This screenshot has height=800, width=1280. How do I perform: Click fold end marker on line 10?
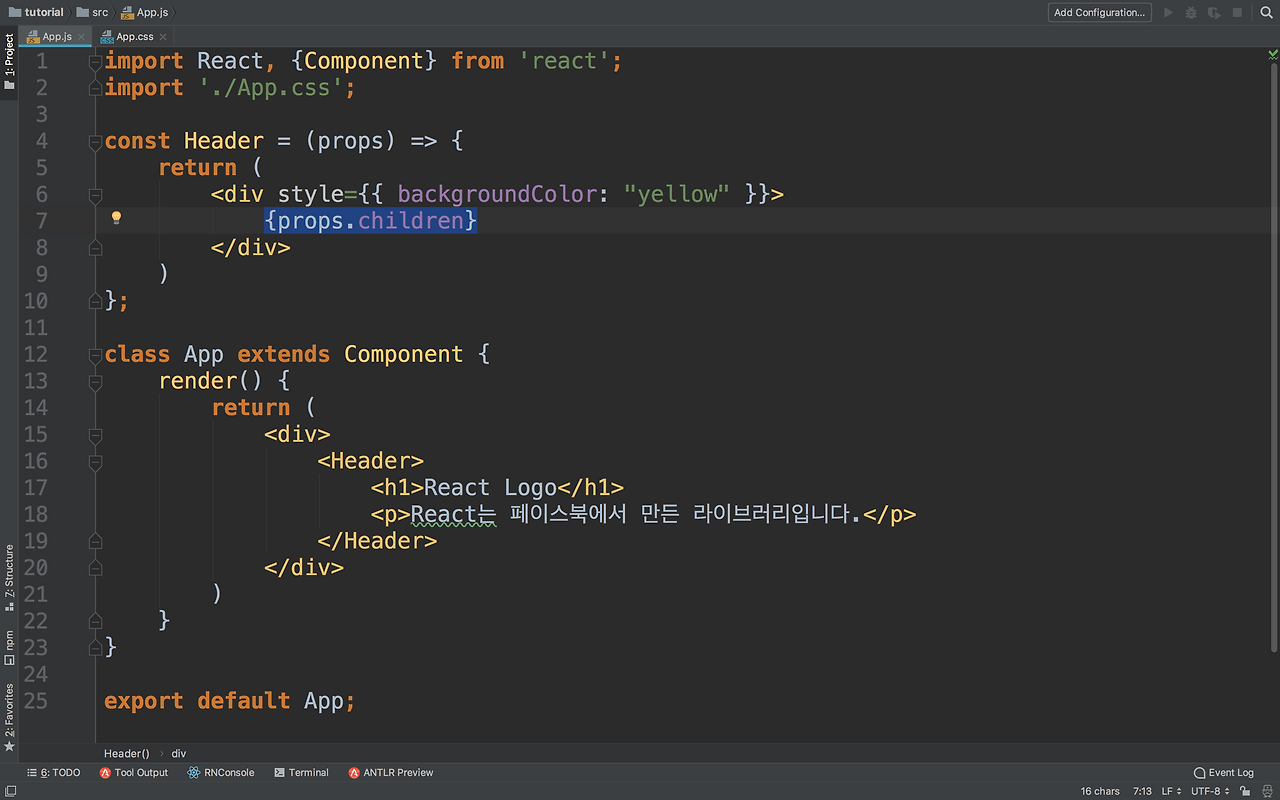click(95, 301)
